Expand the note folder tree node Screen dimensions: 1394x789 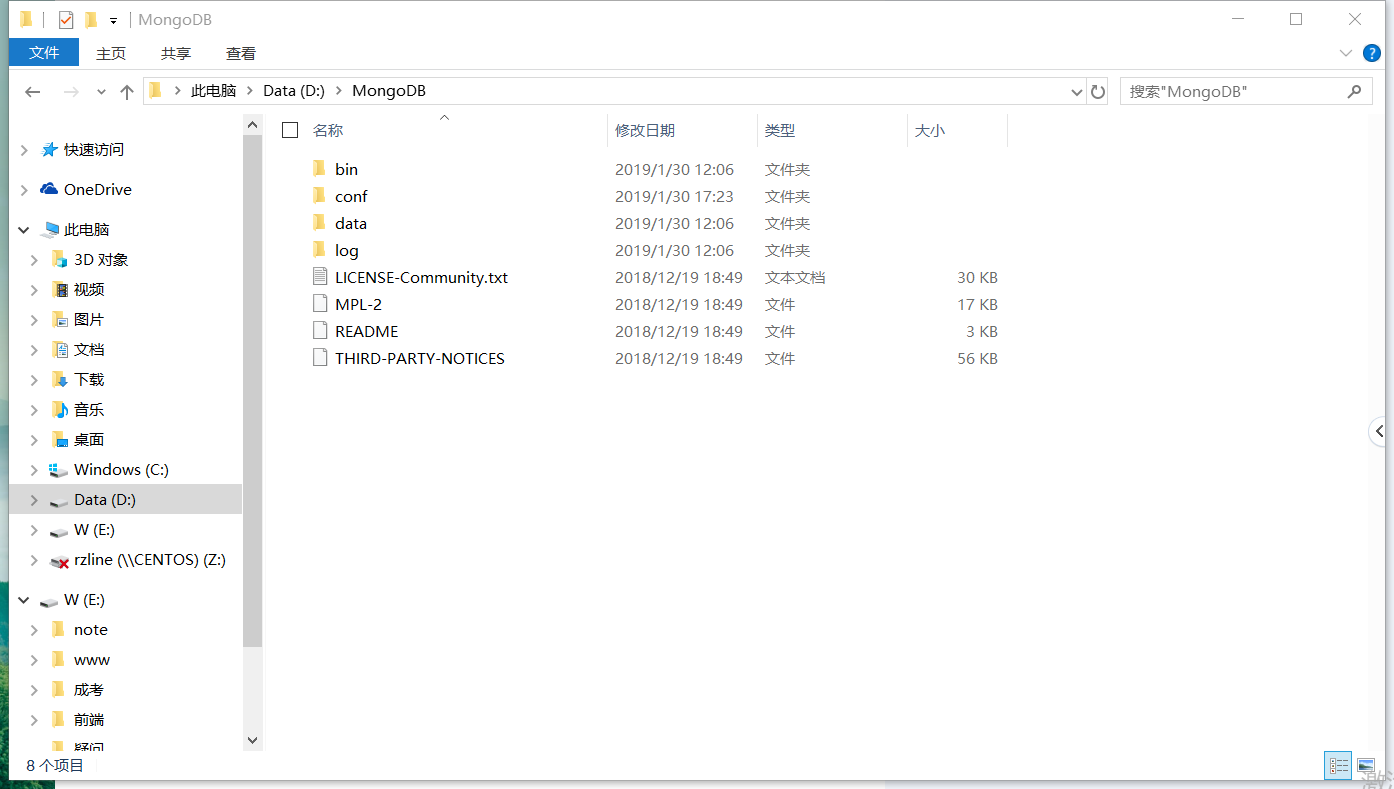click(34, 630)
